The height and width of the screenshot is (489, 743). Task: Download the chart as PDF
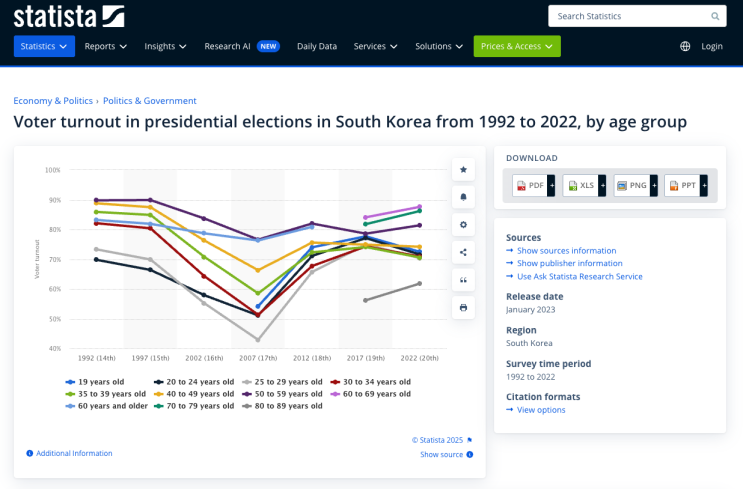(533, 185)
